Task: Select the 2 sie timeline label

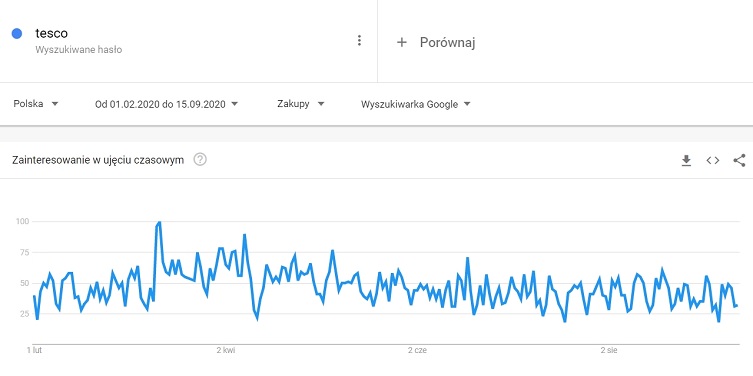Action: click(x=608, y=351)
